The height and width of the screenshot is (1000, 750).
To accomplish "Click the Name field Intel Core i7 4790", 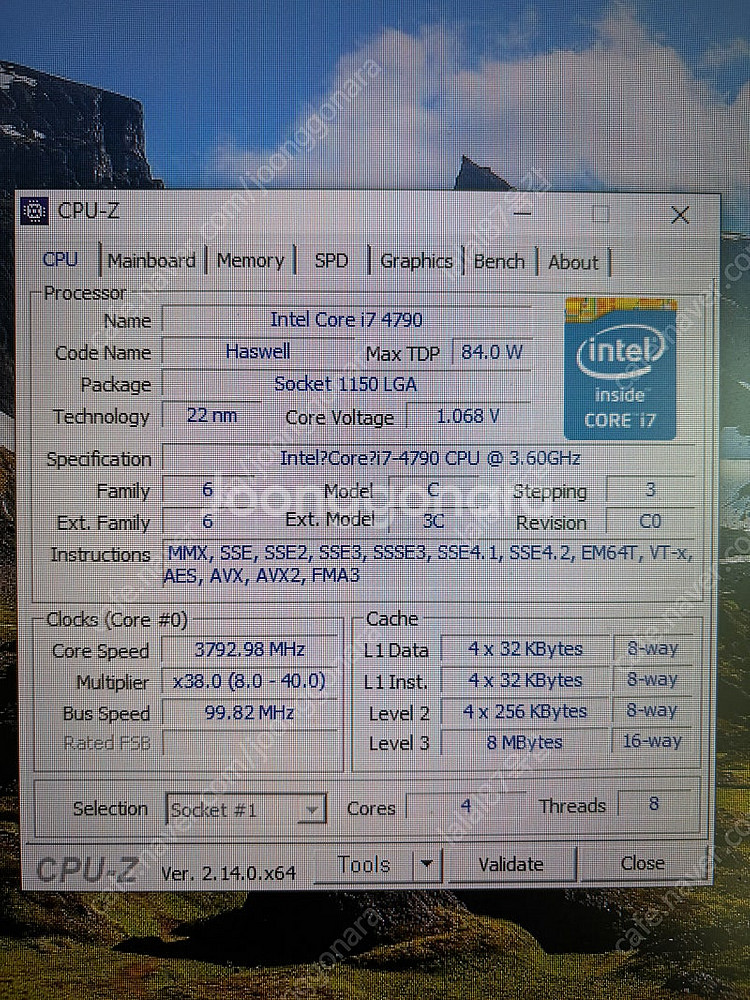I will click(346, 320).
